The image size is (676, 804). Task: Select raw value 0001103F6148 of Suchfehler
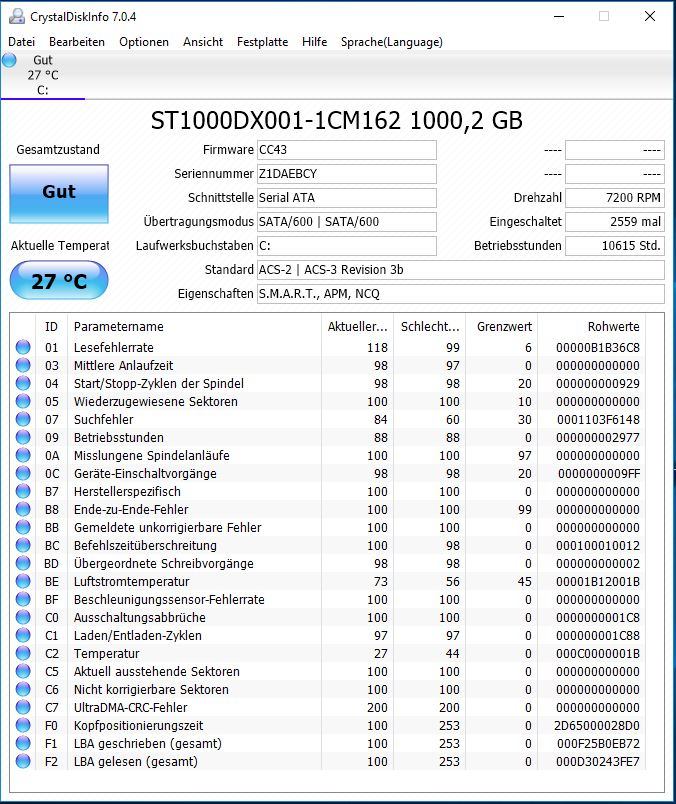pyautogui.click(x=598, y=419)
